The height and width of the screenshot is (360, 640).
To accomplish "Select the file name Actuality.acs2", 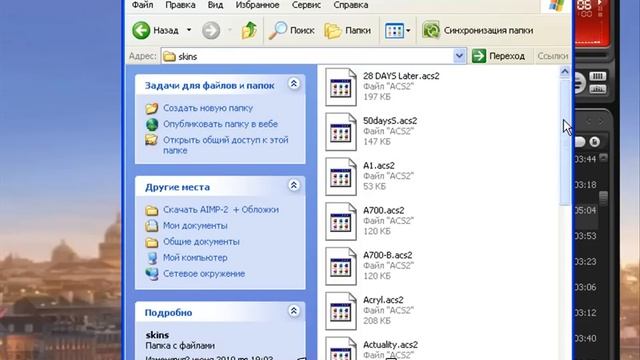I will (x=391, y=345).
